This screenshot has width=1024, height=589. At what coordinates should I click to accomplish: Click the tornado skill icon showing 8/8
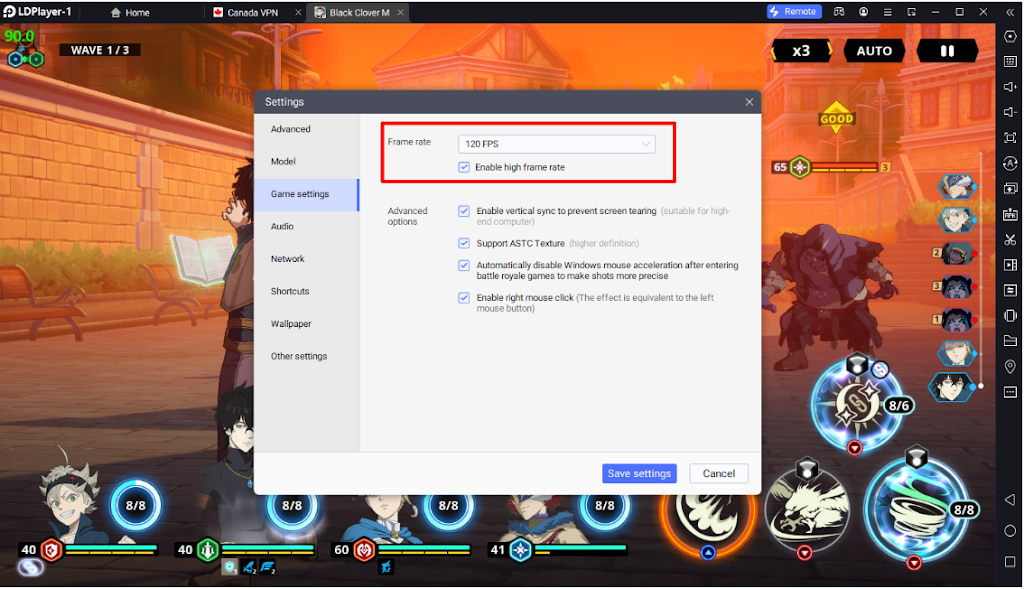point(916,509)
